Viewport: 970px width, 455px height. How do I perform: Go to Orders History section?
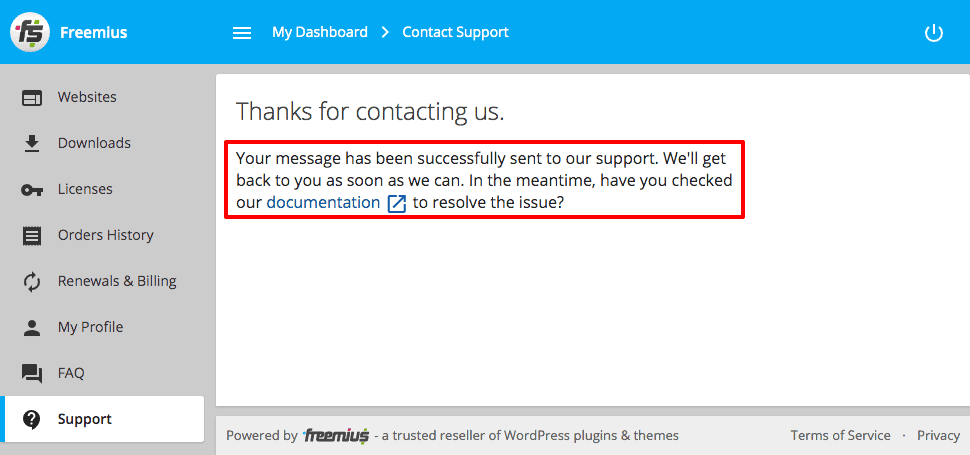click(106, 235)
